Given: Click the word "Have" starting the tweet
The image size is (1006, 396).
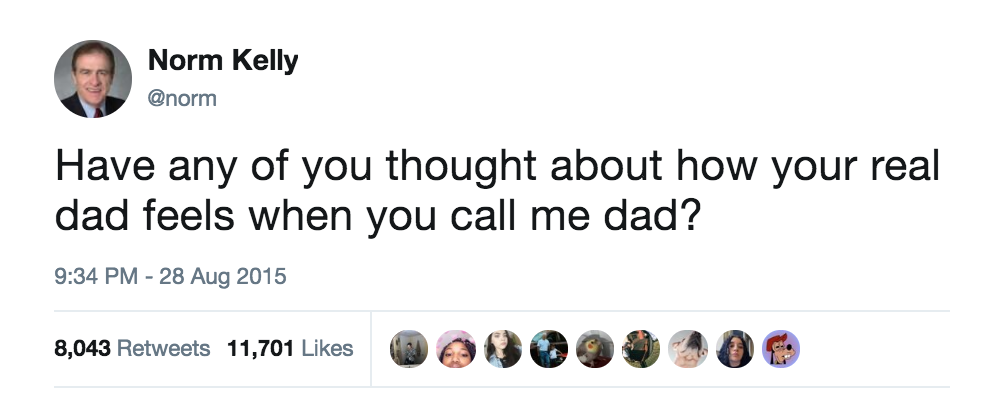Looking at the screenshot, I should [x=105, y=166].
